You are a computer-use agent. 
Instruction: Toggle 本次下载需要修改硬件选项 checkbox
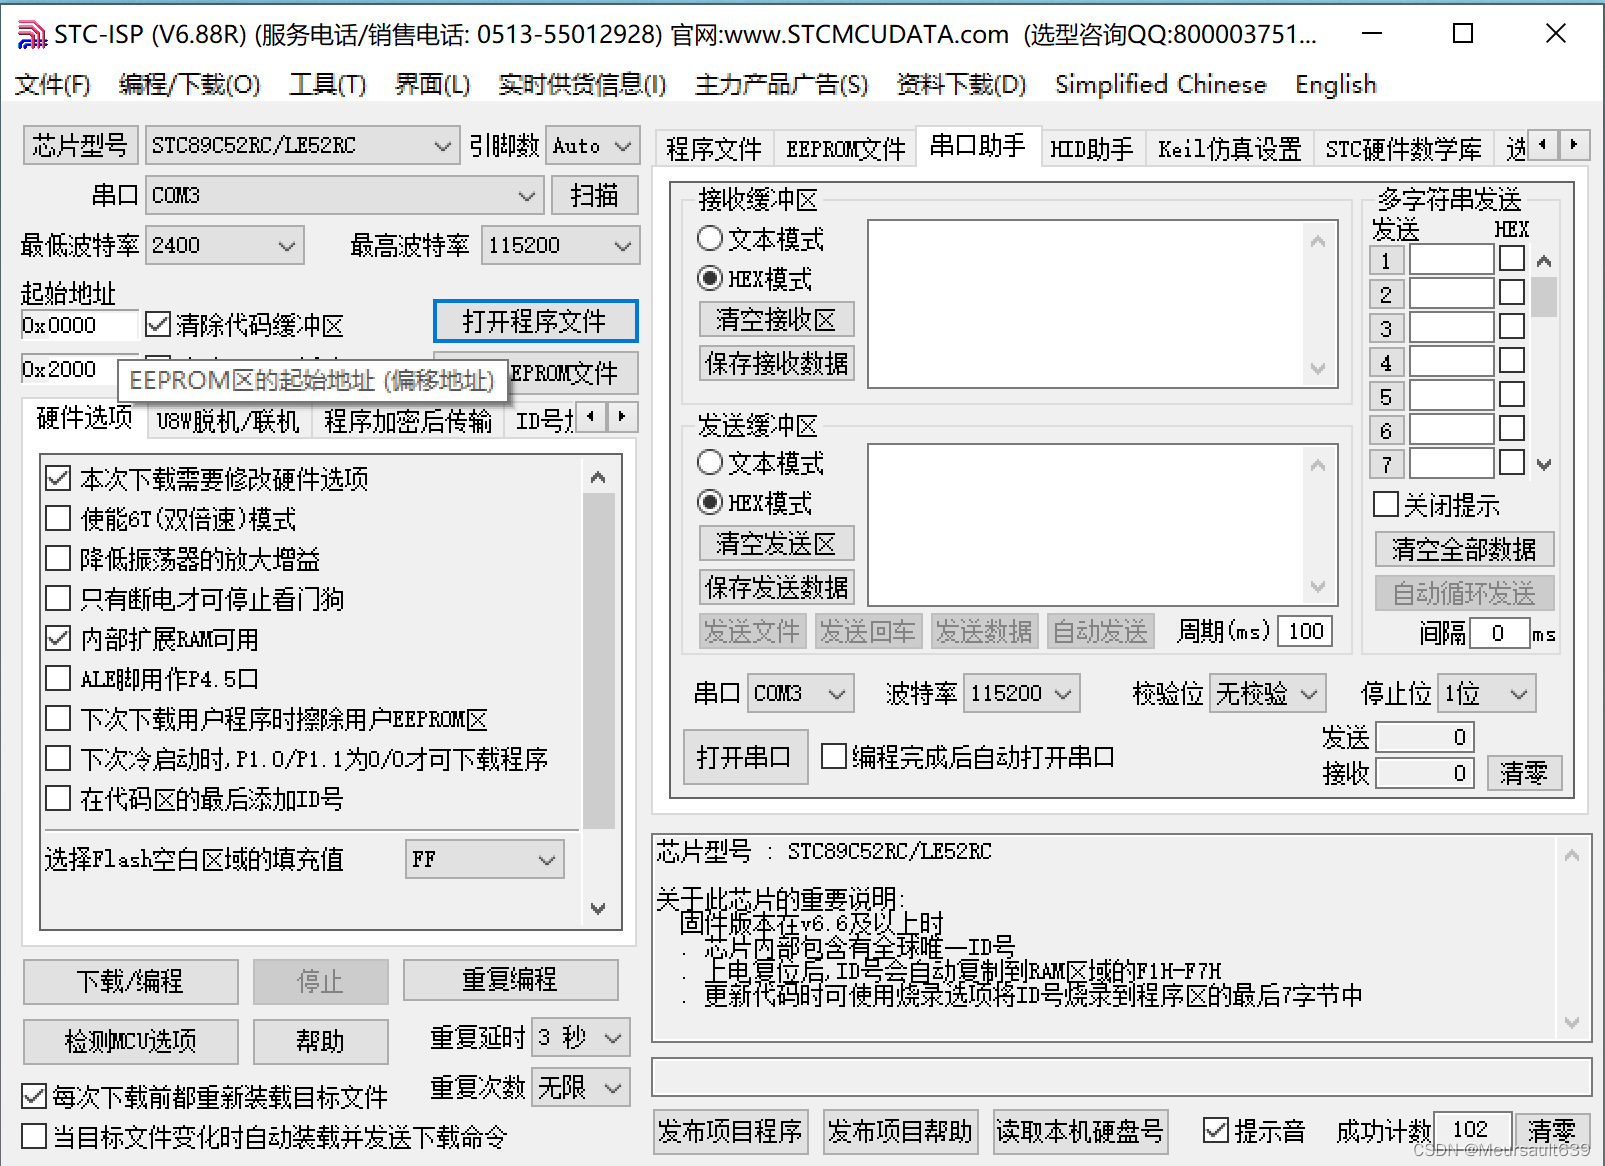pyautogui.click(x=58, y=479)
